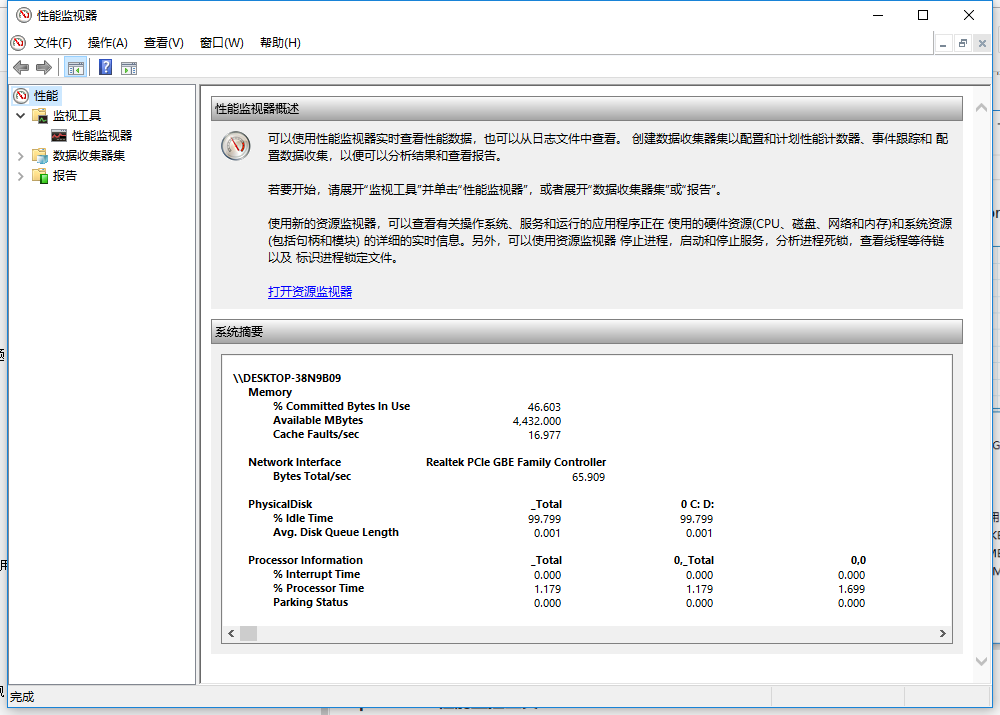1000x715 pixels.
Task: Toggle the console tree pane visibility
Action: [x=76, y=67]
